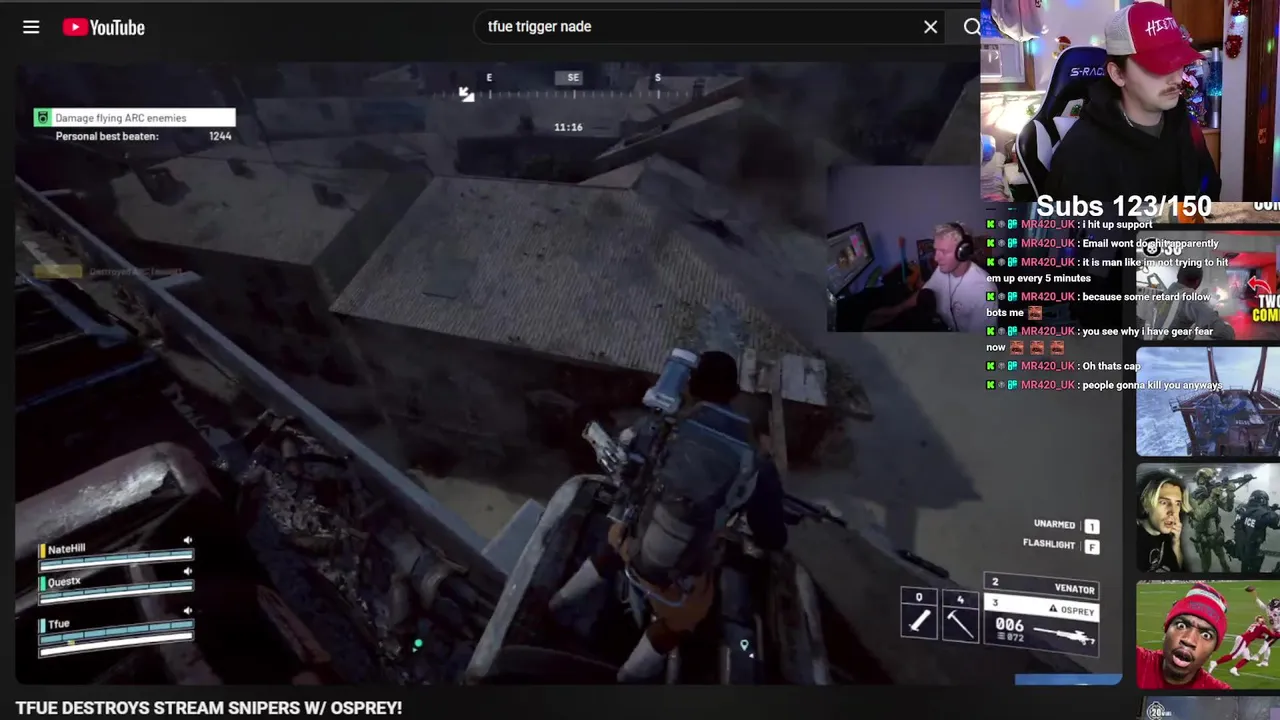
Task: Click the personal best value 1244
Action: [220, 136]
